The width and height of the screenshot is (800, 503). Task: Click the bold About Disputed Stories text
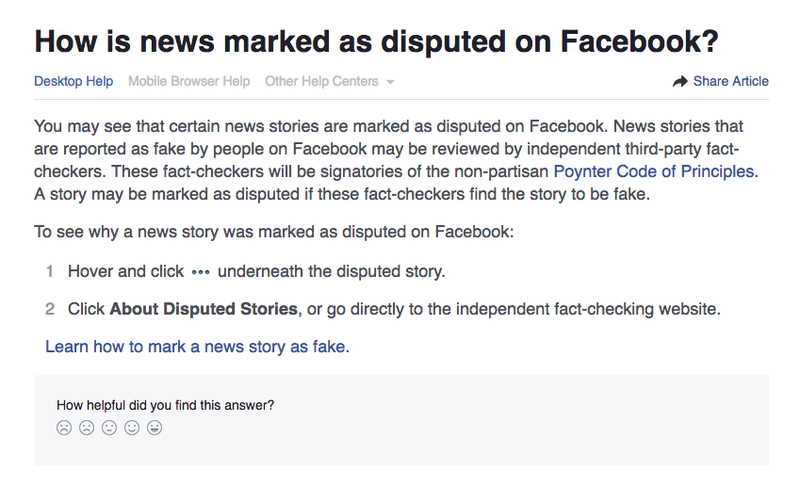coord(204,309)
